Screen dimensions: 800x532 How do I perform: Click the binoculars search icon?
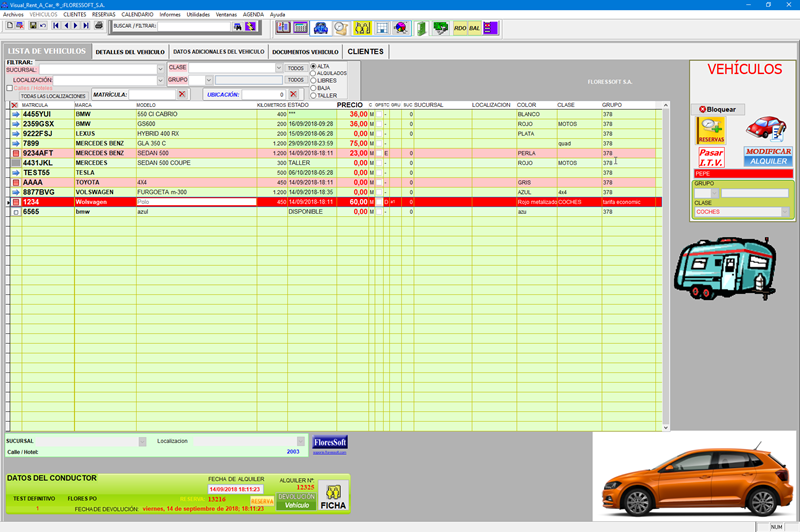tap(238, 27)
